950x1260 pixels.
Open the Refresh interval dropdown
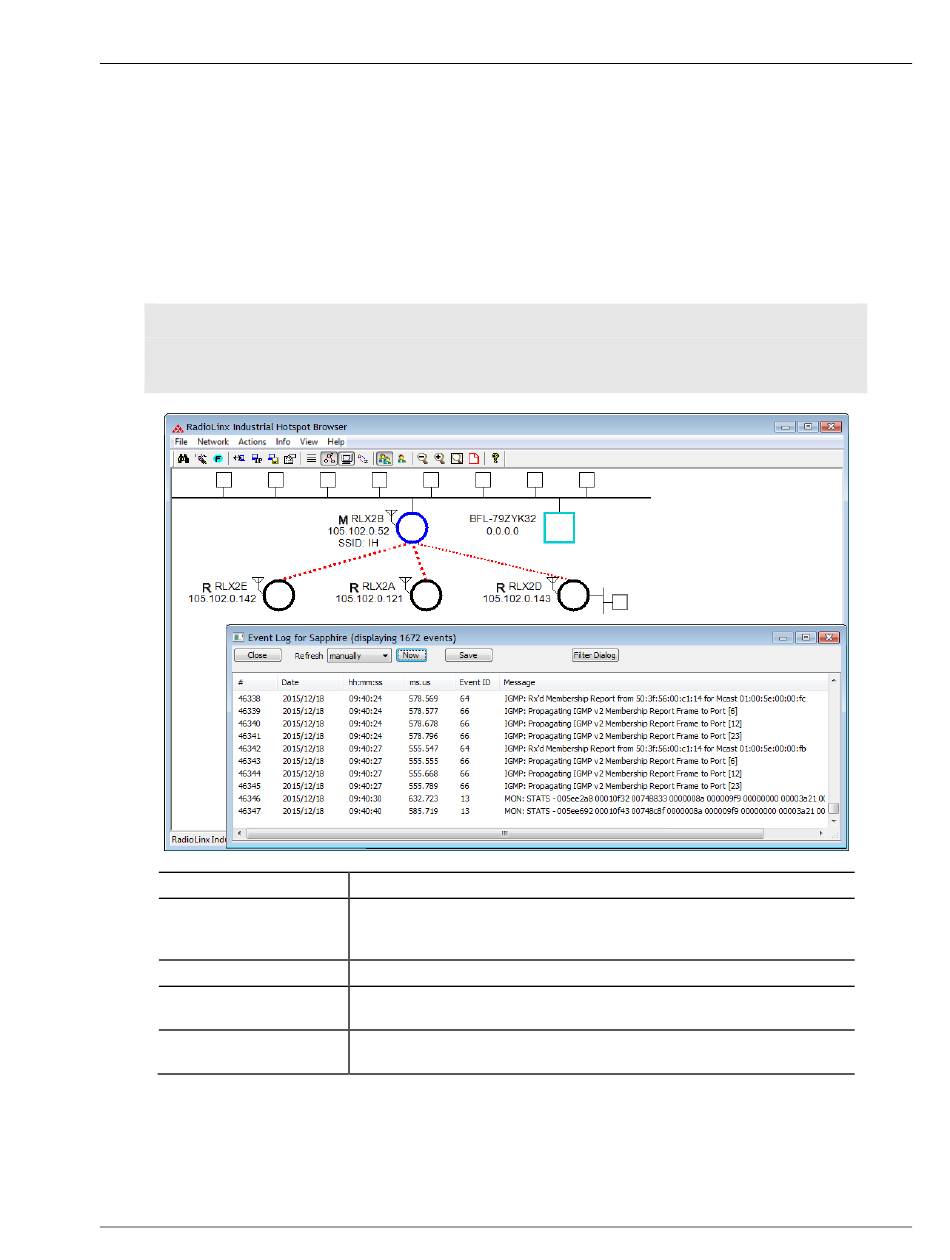358,656
